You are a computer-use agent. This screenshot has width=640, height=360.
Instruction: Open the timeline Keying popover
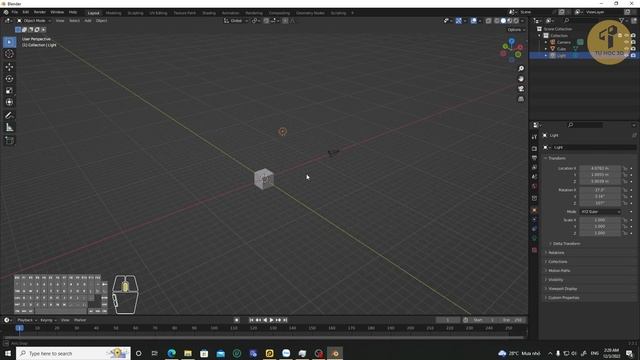[48, 320]
